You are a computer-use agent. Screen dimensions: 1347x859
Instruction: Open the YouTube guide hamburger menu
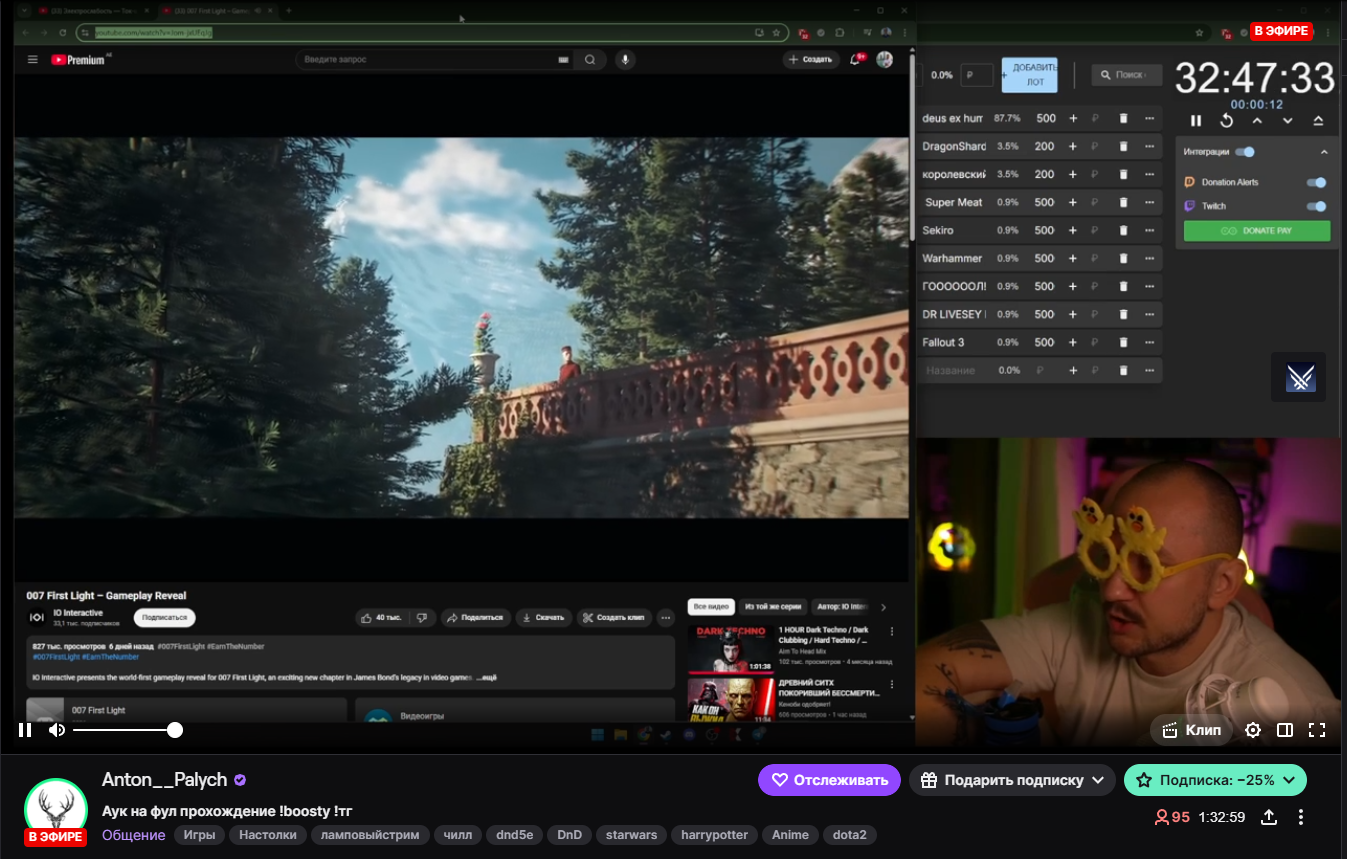coord(33,60)
